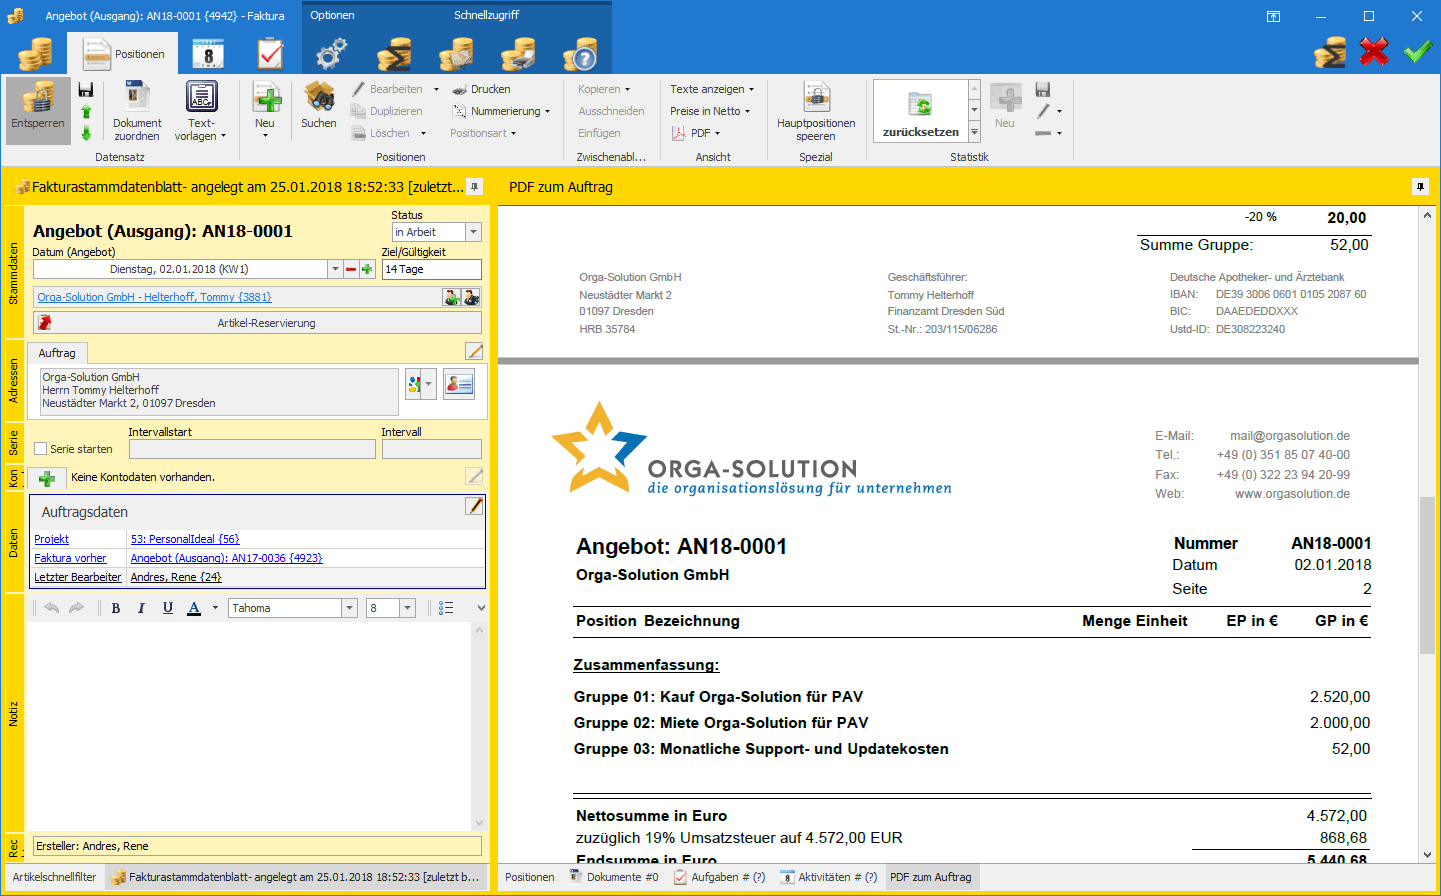Click Hauptpositionen sperren icon

tap(816, 111)
